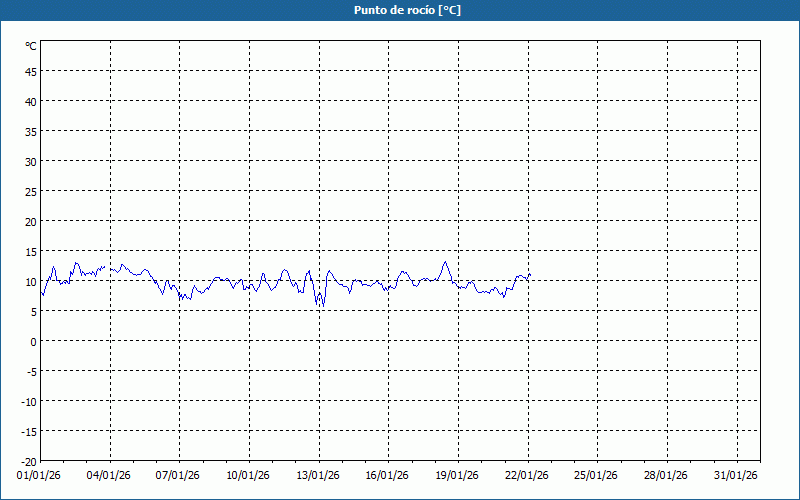Image resolution: width=800 pixels, height=500 pixels.
Task: Select the 30 y-axis label
Action: [x=30, y=161]
